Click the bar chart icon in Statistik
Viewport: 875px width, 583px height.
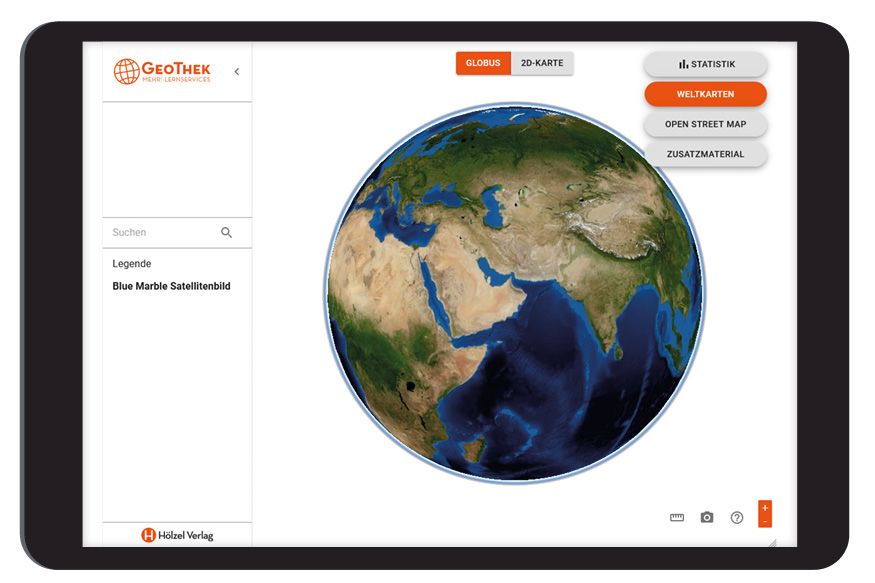[683, 64]
